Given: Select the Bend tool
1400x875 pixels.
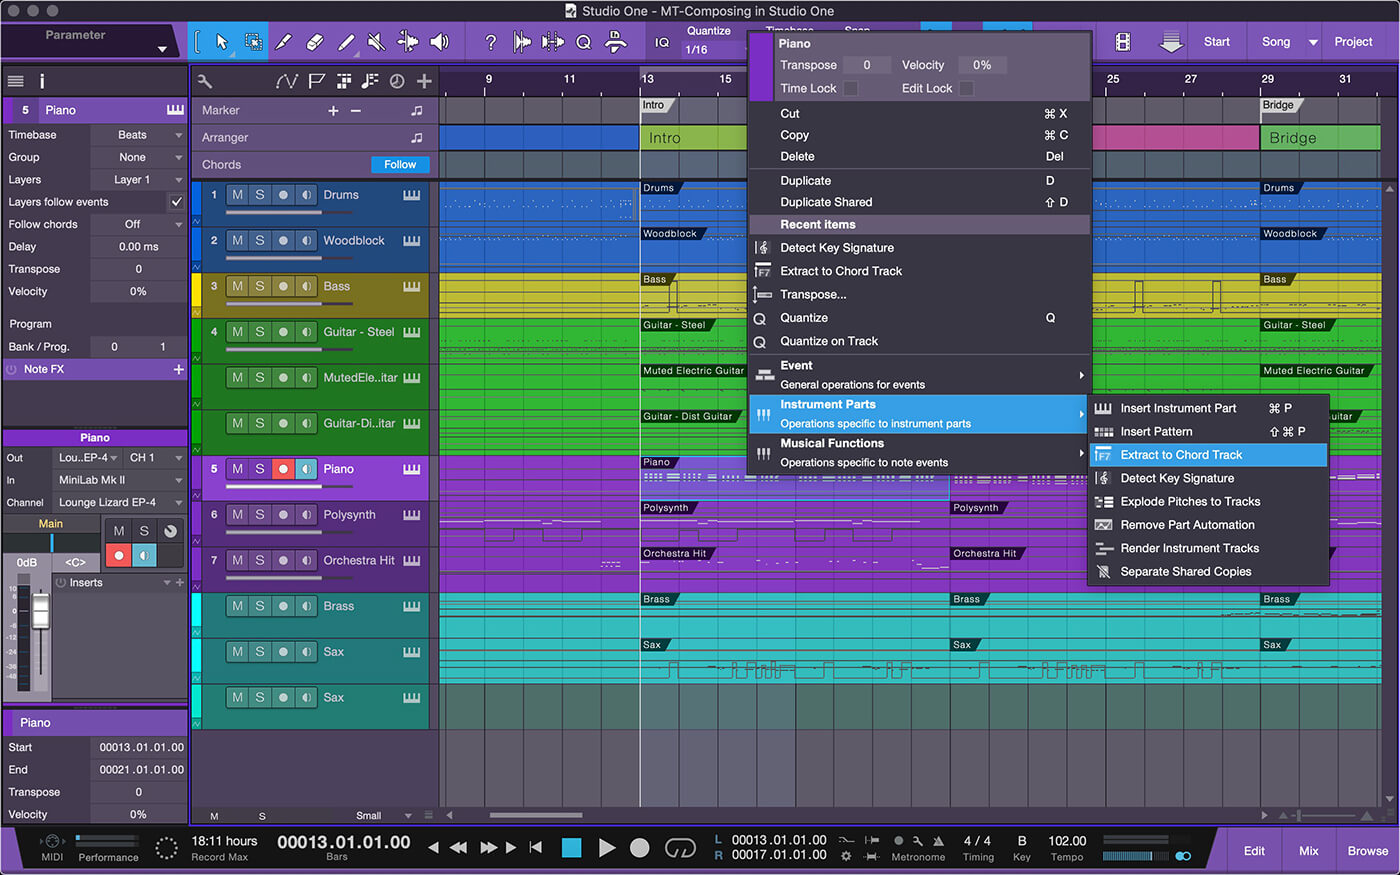Looking at the screenshot, I should pyautogui.click(x=407, y=42).
